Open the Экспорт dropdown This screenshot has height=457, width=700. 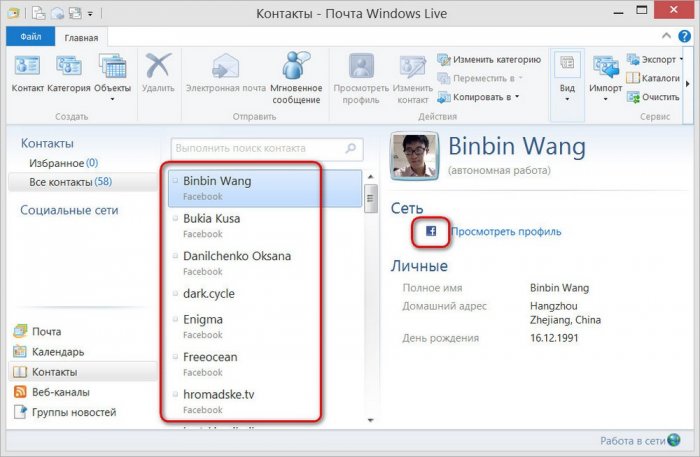point(654,59)
